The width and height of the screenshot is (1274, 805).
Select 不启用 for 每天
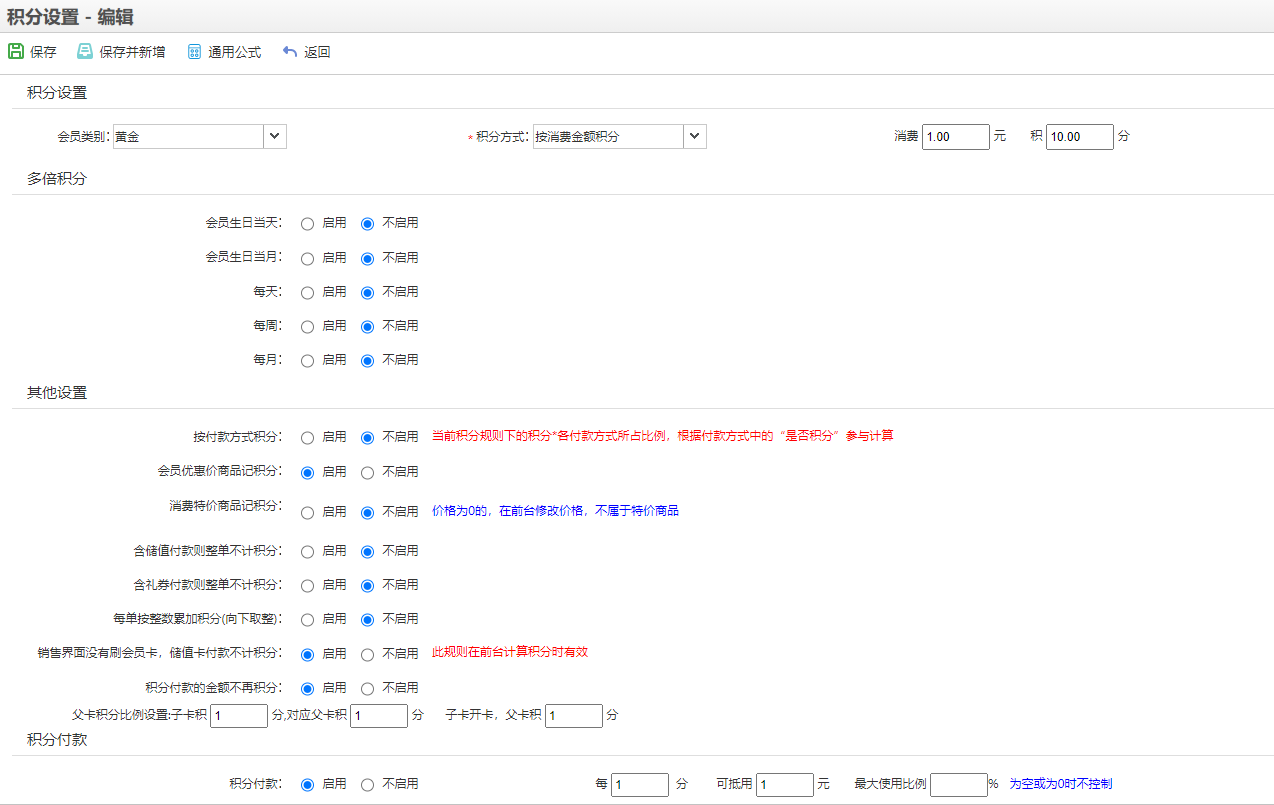(x=368, y=292)
